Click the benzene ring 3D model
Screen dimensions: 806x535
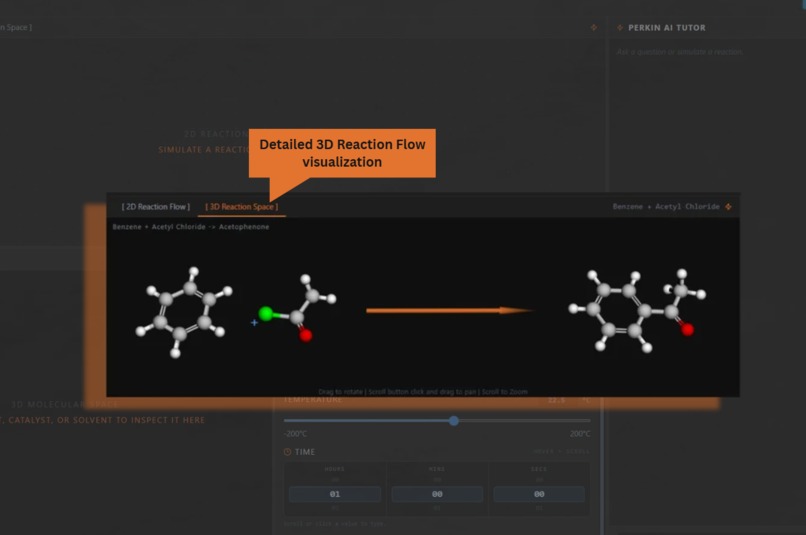click(184, 312)
